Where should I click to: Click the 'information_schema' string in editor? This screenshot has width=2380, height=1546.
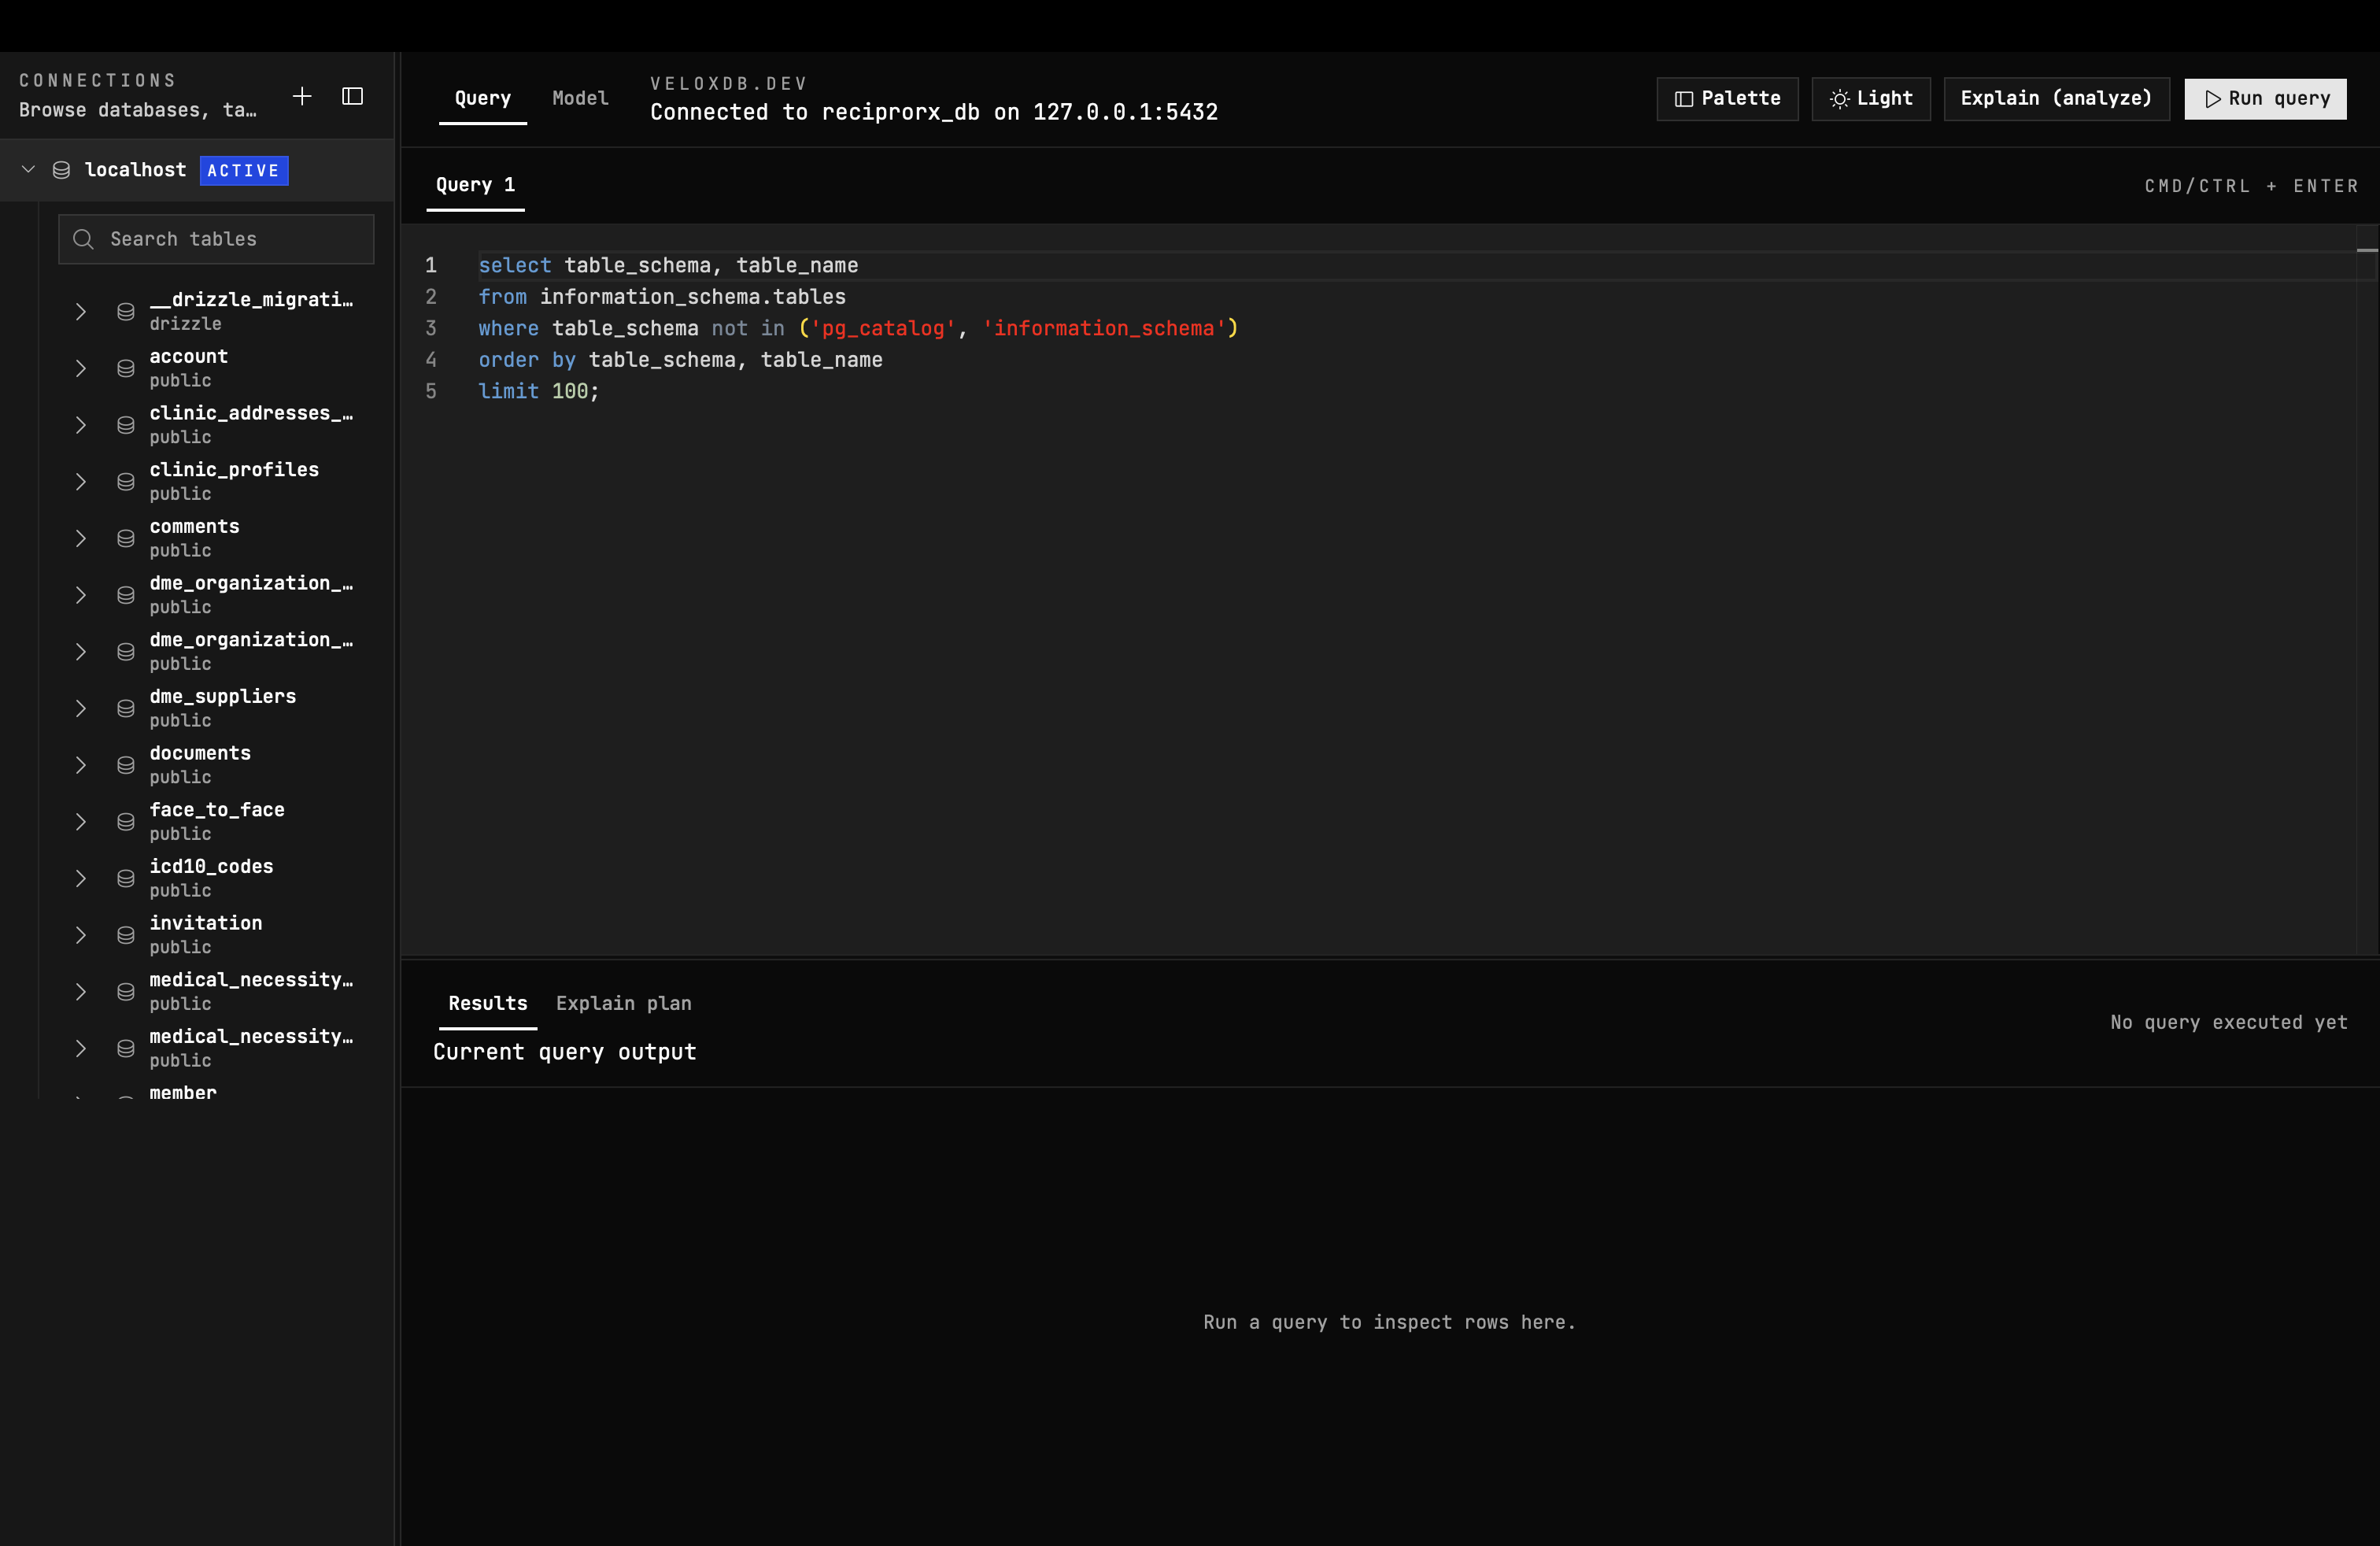tap(1104, 328)
